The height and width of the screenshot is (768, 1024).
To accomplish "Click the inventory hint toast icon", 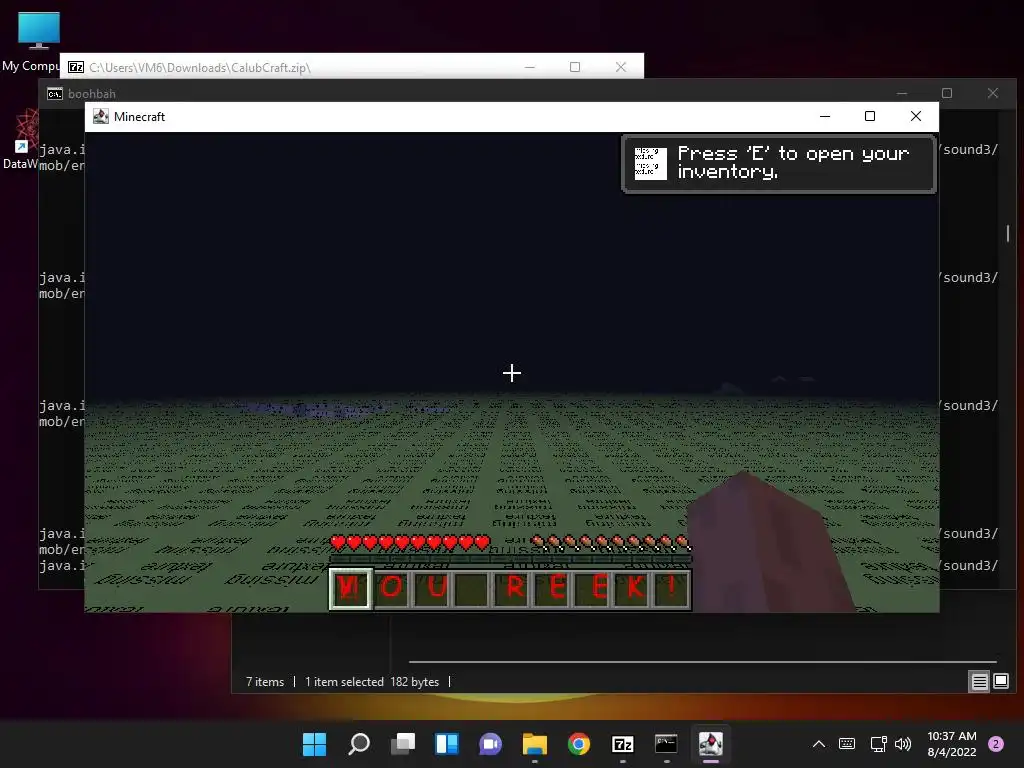I will (650, 163).
